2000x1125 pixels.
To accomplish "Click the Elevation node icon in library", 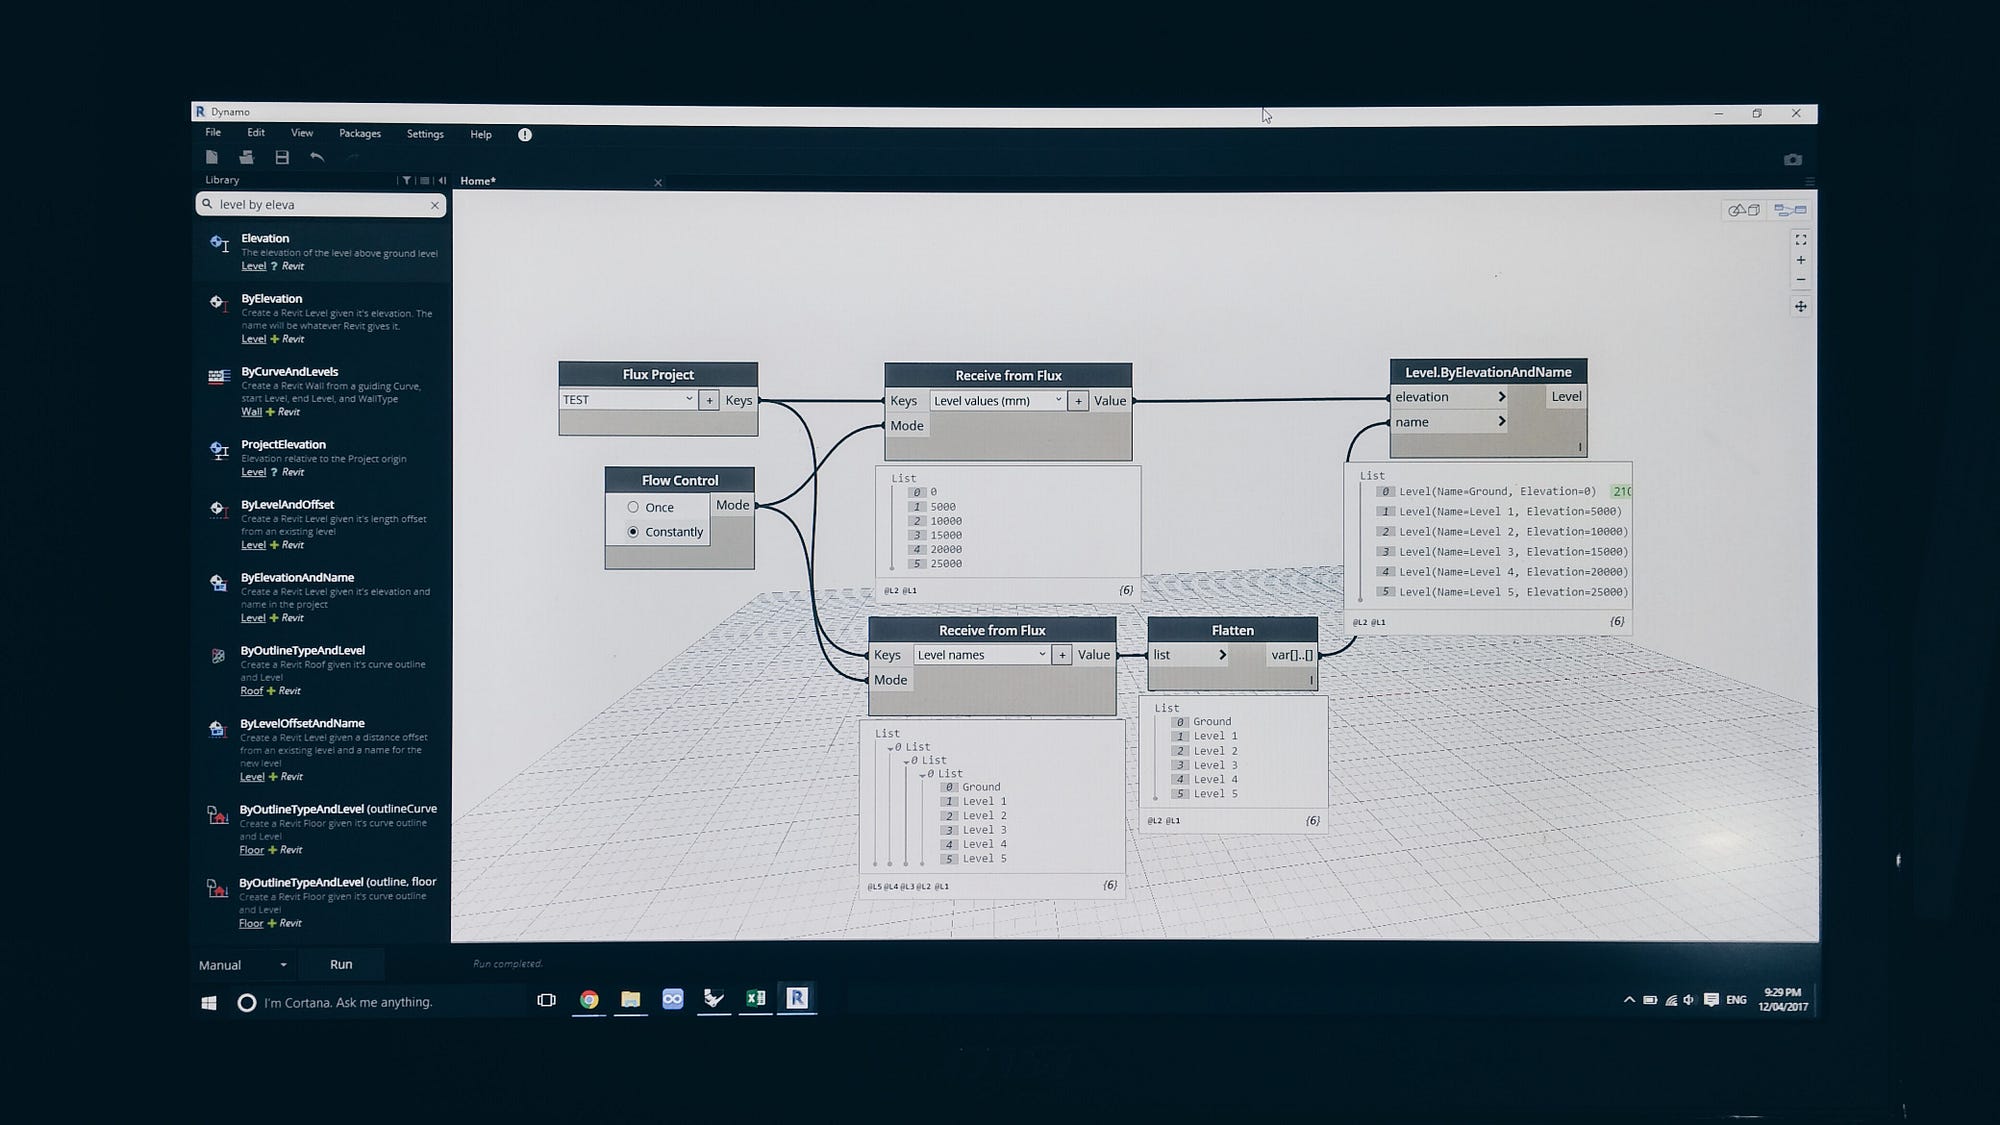I will 219,243.
